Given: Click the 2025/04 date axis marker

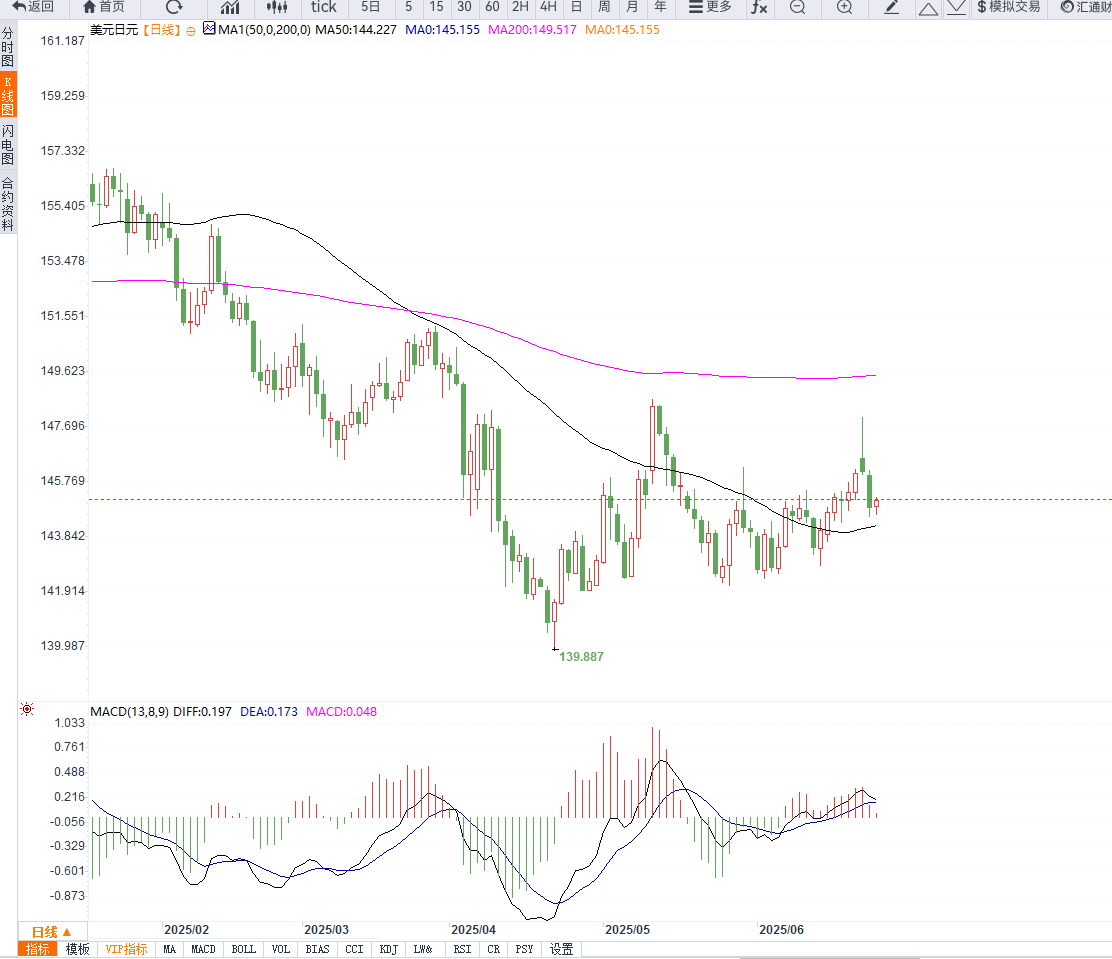Looking at the screenshot, I should [473, 930].
